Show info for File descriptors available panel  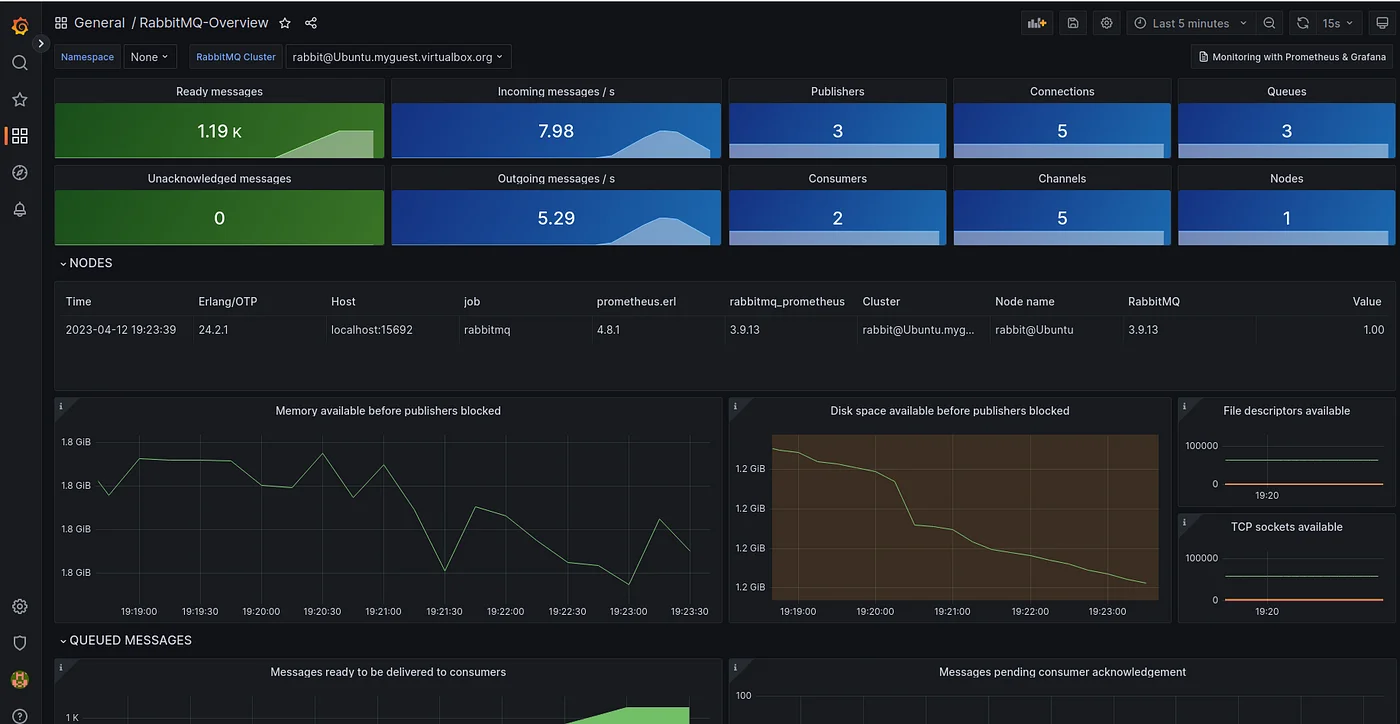[x=1185, y=406]
